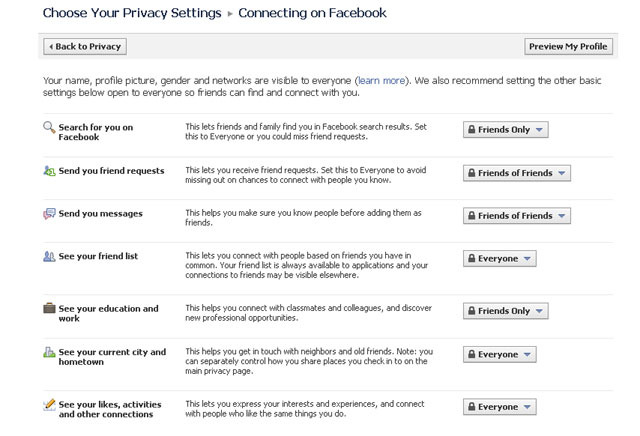
Task: Expand the Send you messages privacy dropdown
Action: pos(516,216)
